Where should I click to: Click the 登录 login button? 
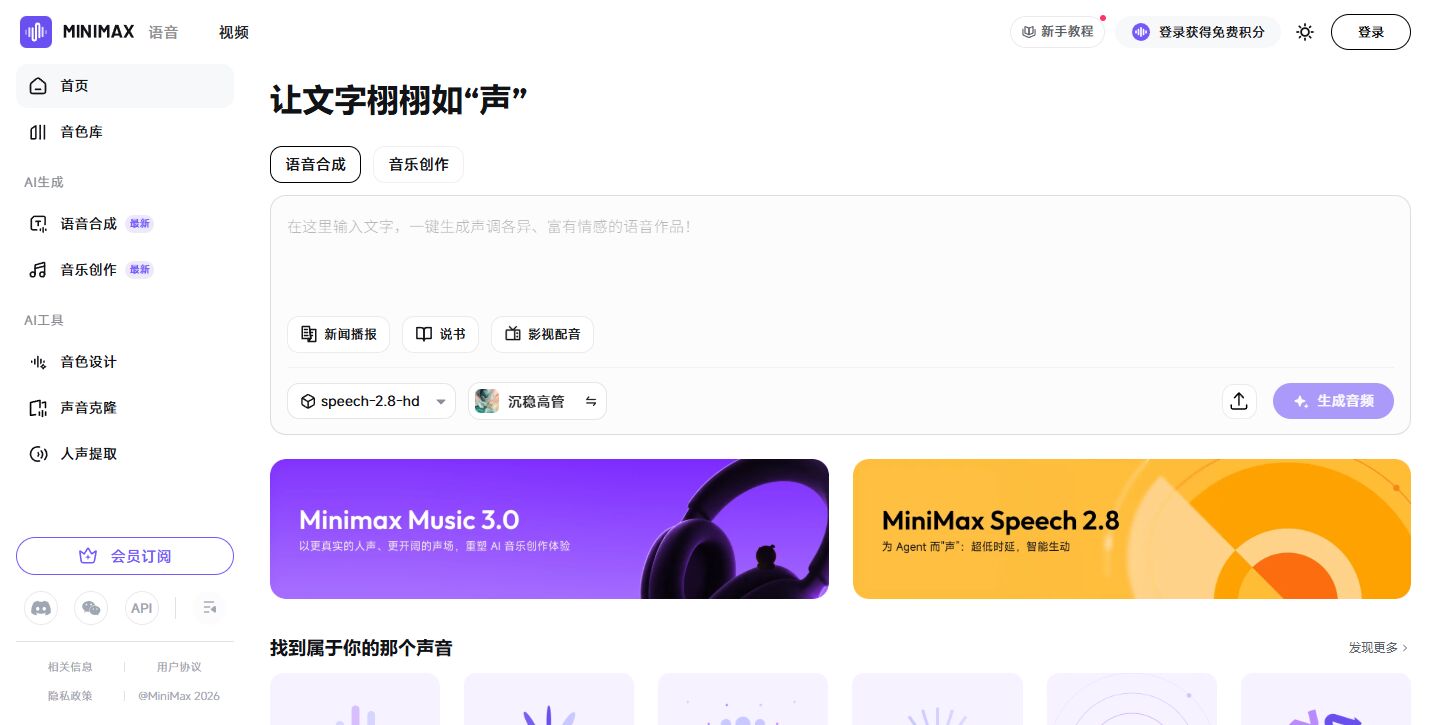pyautogui.click(x=1370, y=32)
